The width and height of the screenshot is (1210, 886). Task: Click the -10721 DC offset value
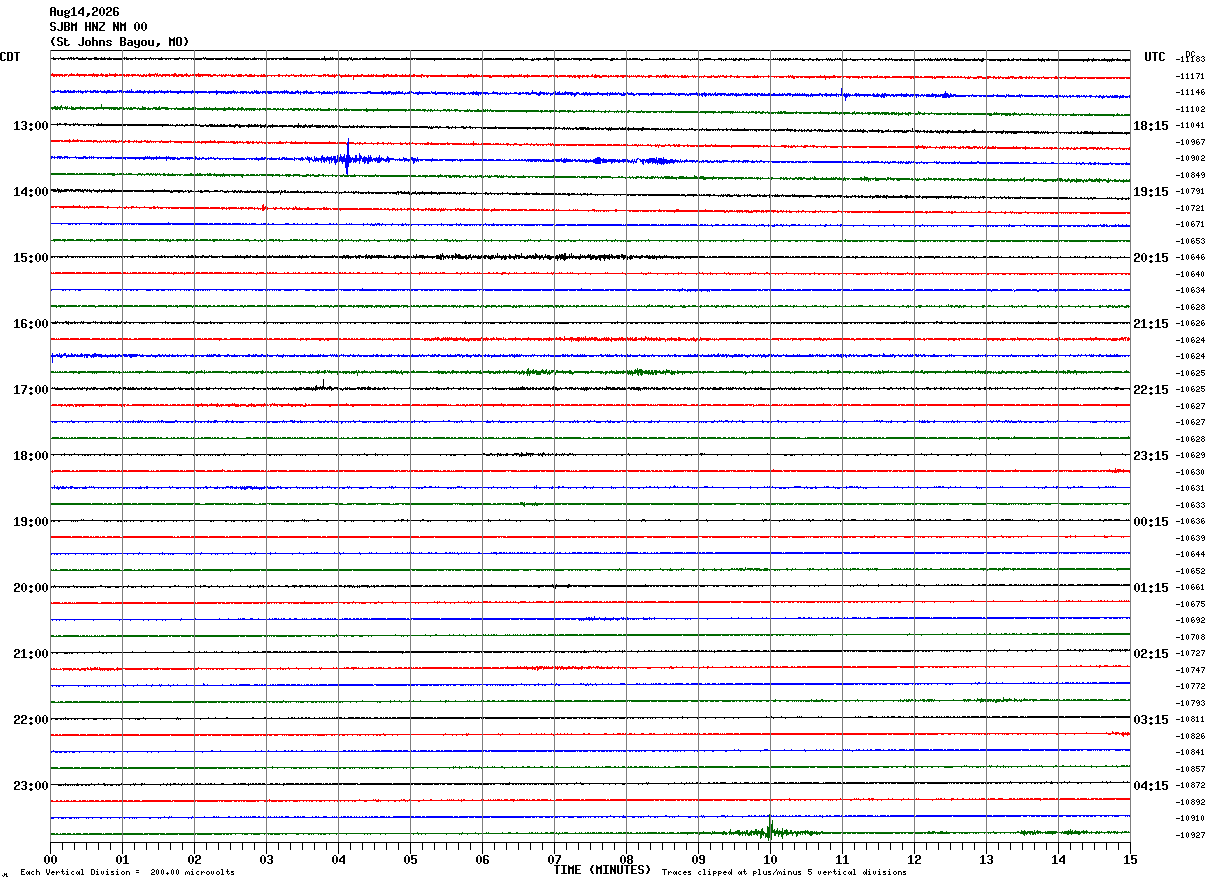tap(1190, 208)
